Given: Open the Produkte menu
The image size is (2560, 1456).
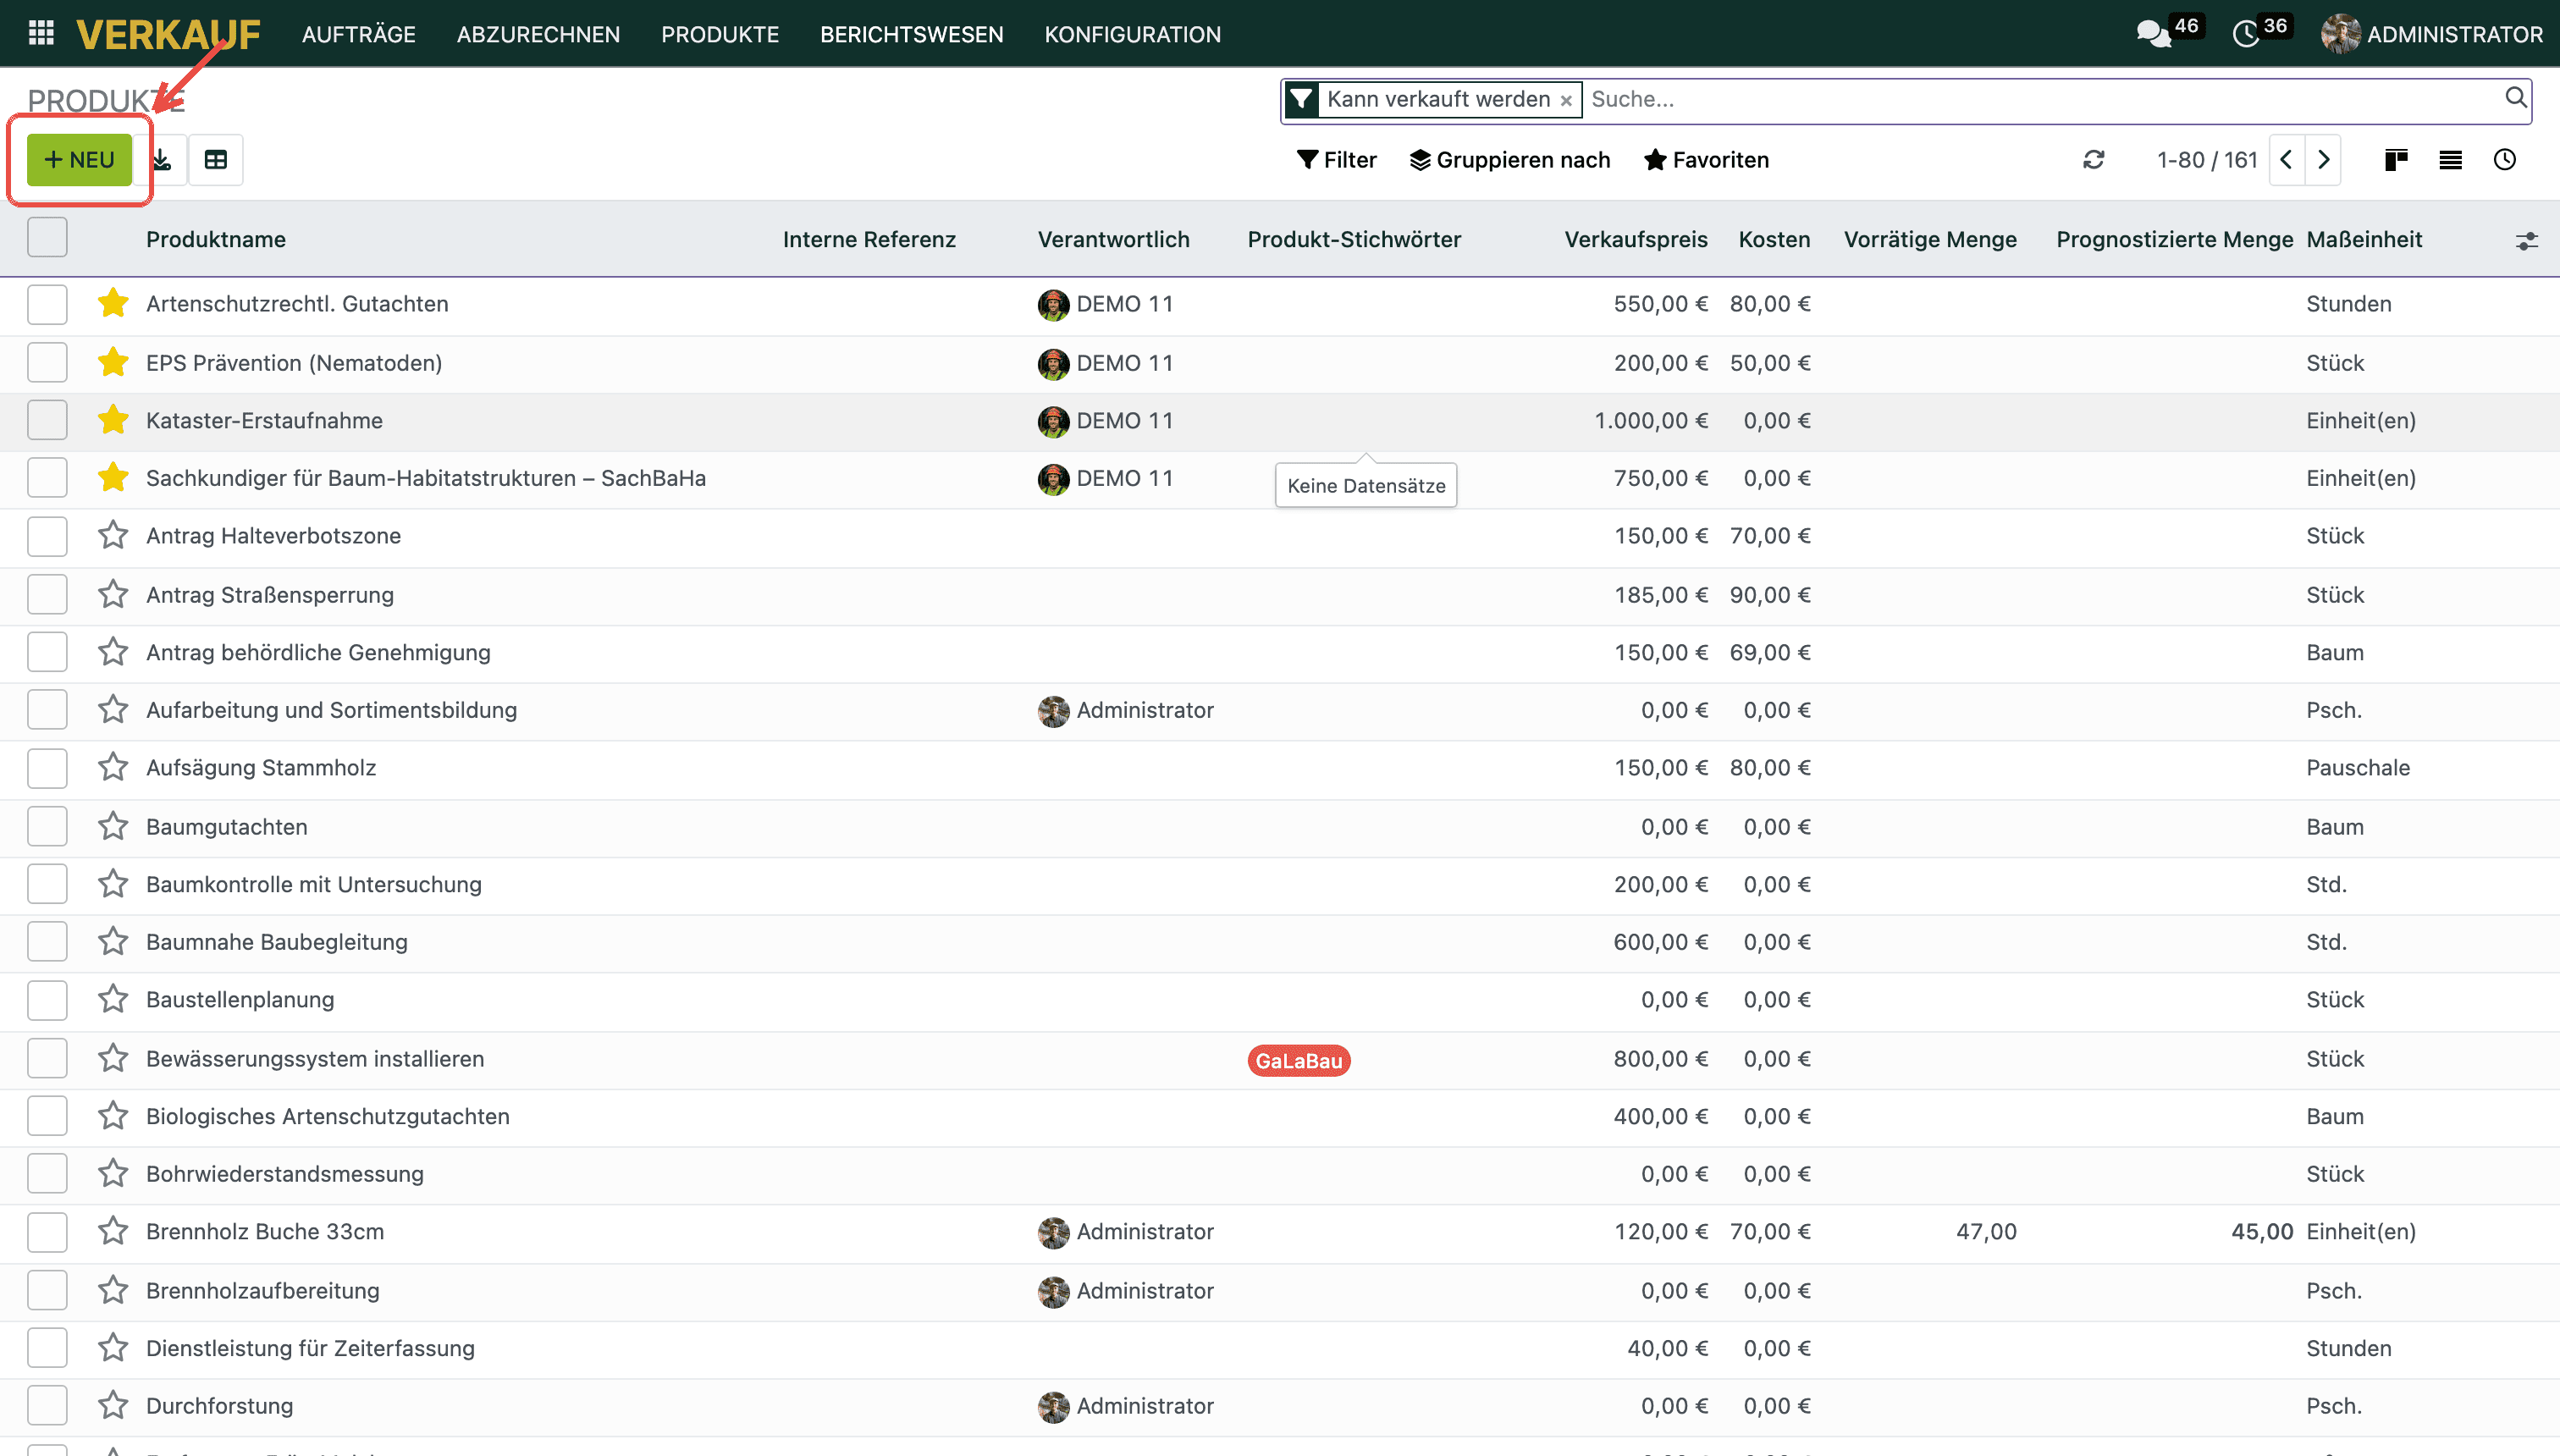Looking at the screenshot, I should [x=720, y=34].
